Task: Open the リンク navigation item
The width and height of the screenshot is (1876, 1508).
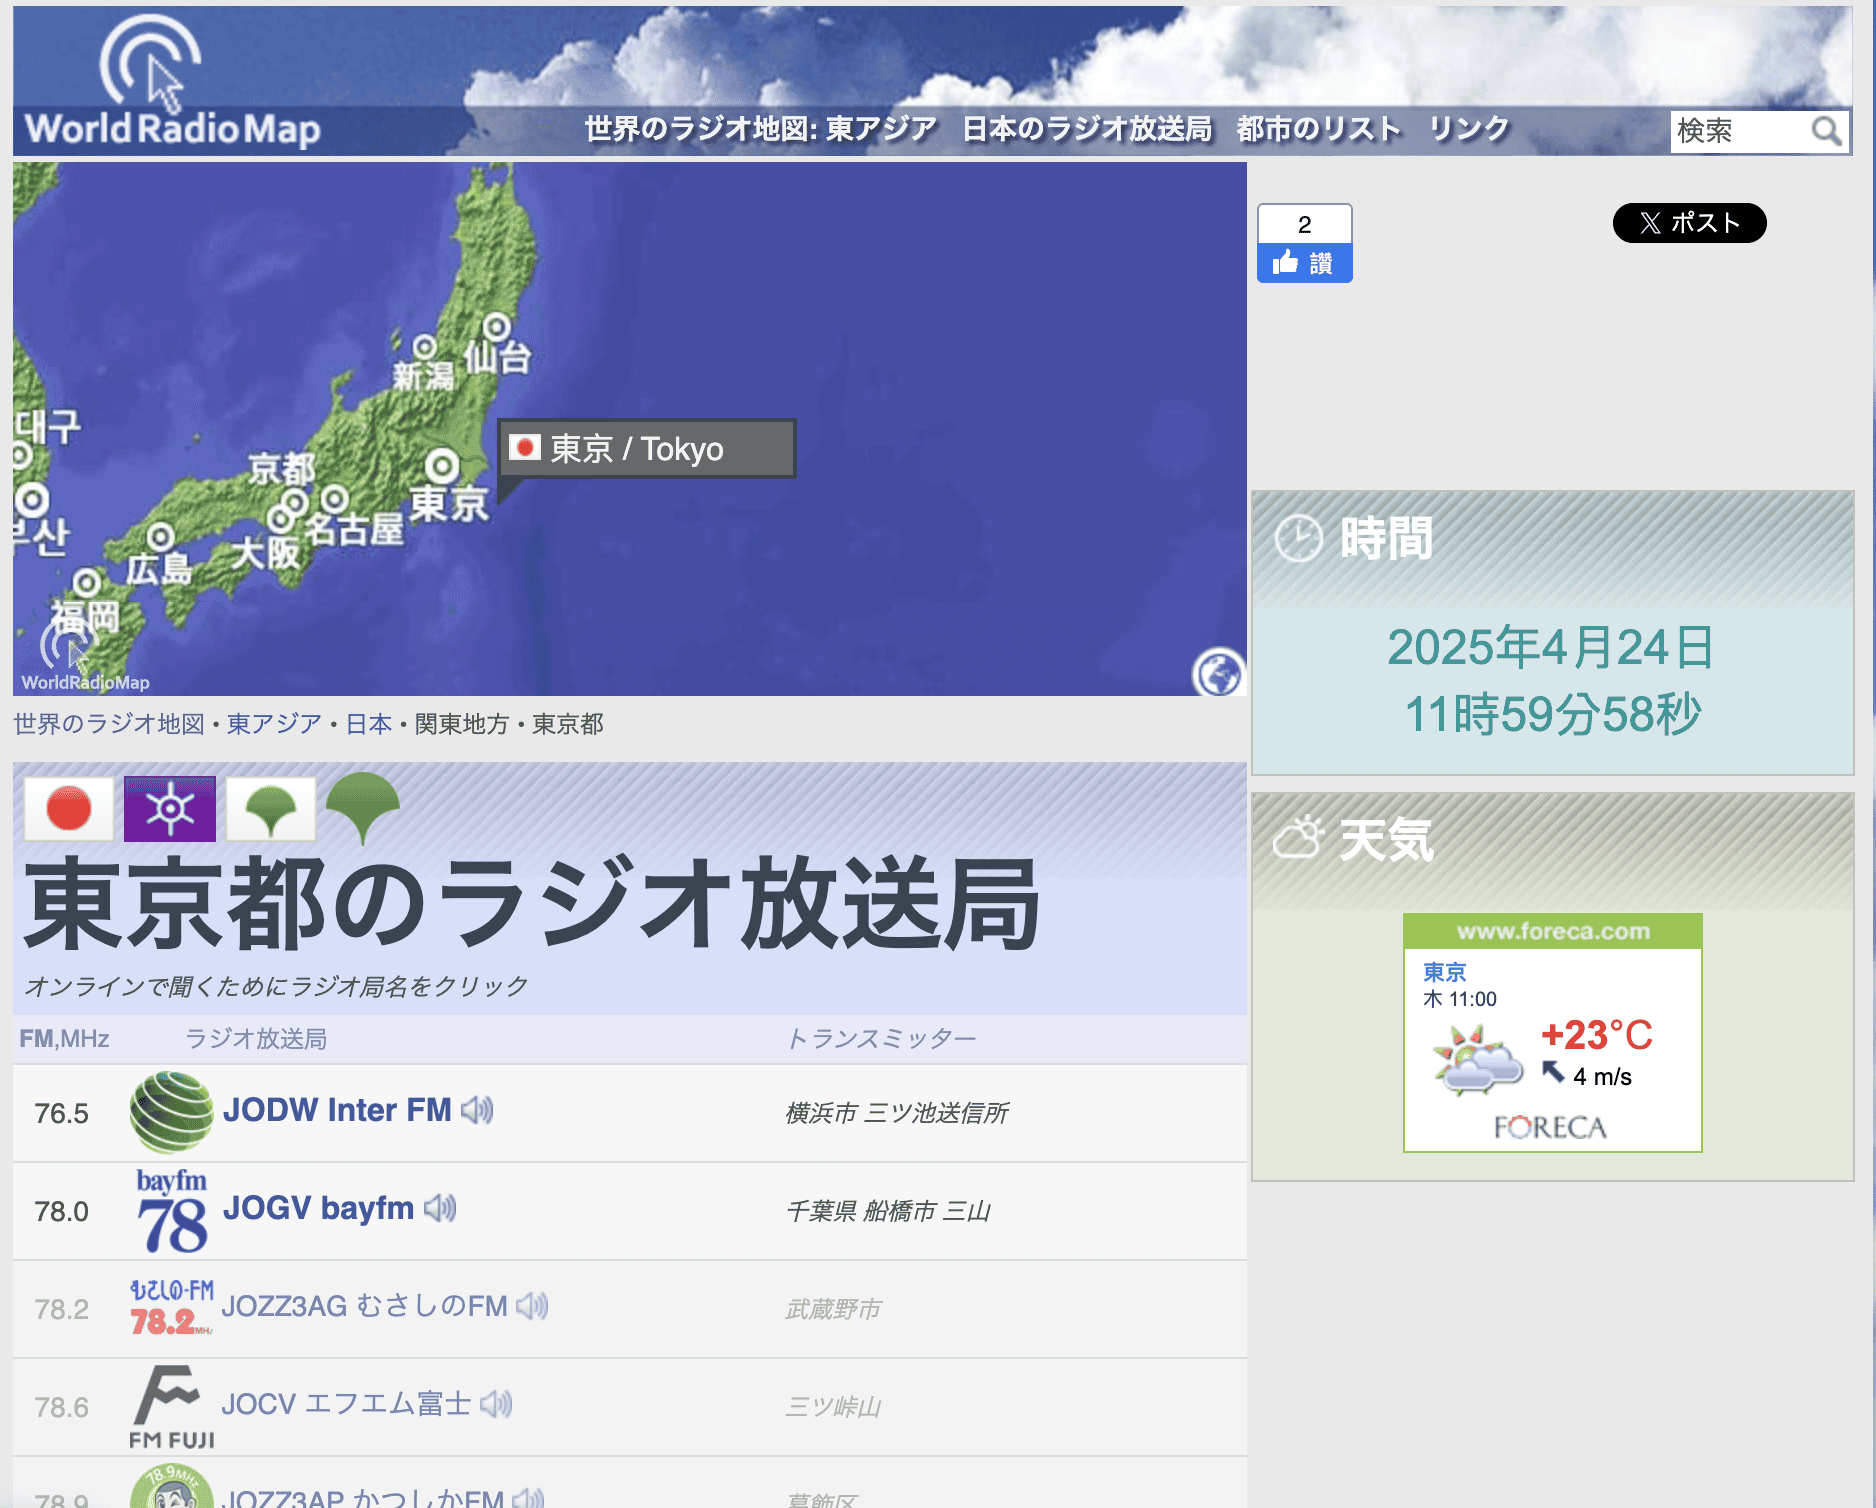Action: pyautogui.click(x=1468, y=129)
